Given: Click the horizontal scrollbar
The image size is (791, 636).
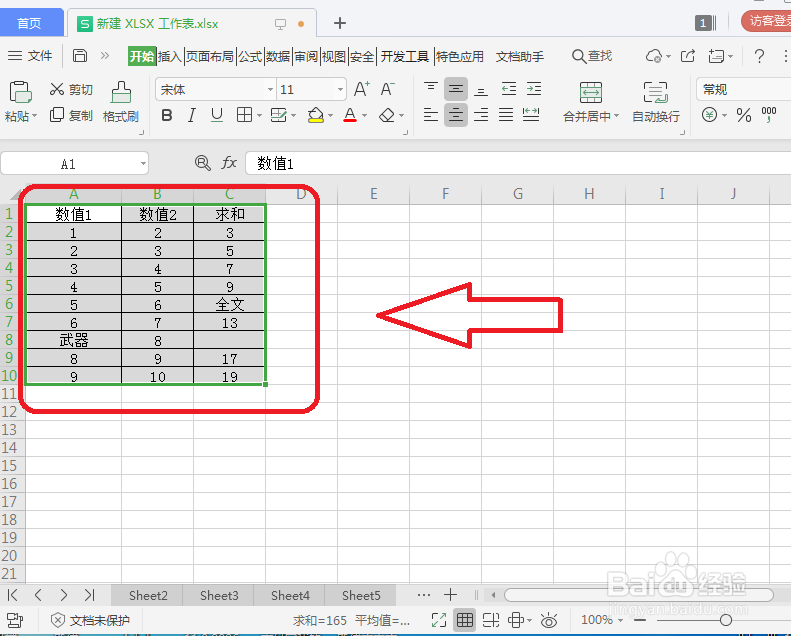Looking at the screenshot, I should 639,595.
